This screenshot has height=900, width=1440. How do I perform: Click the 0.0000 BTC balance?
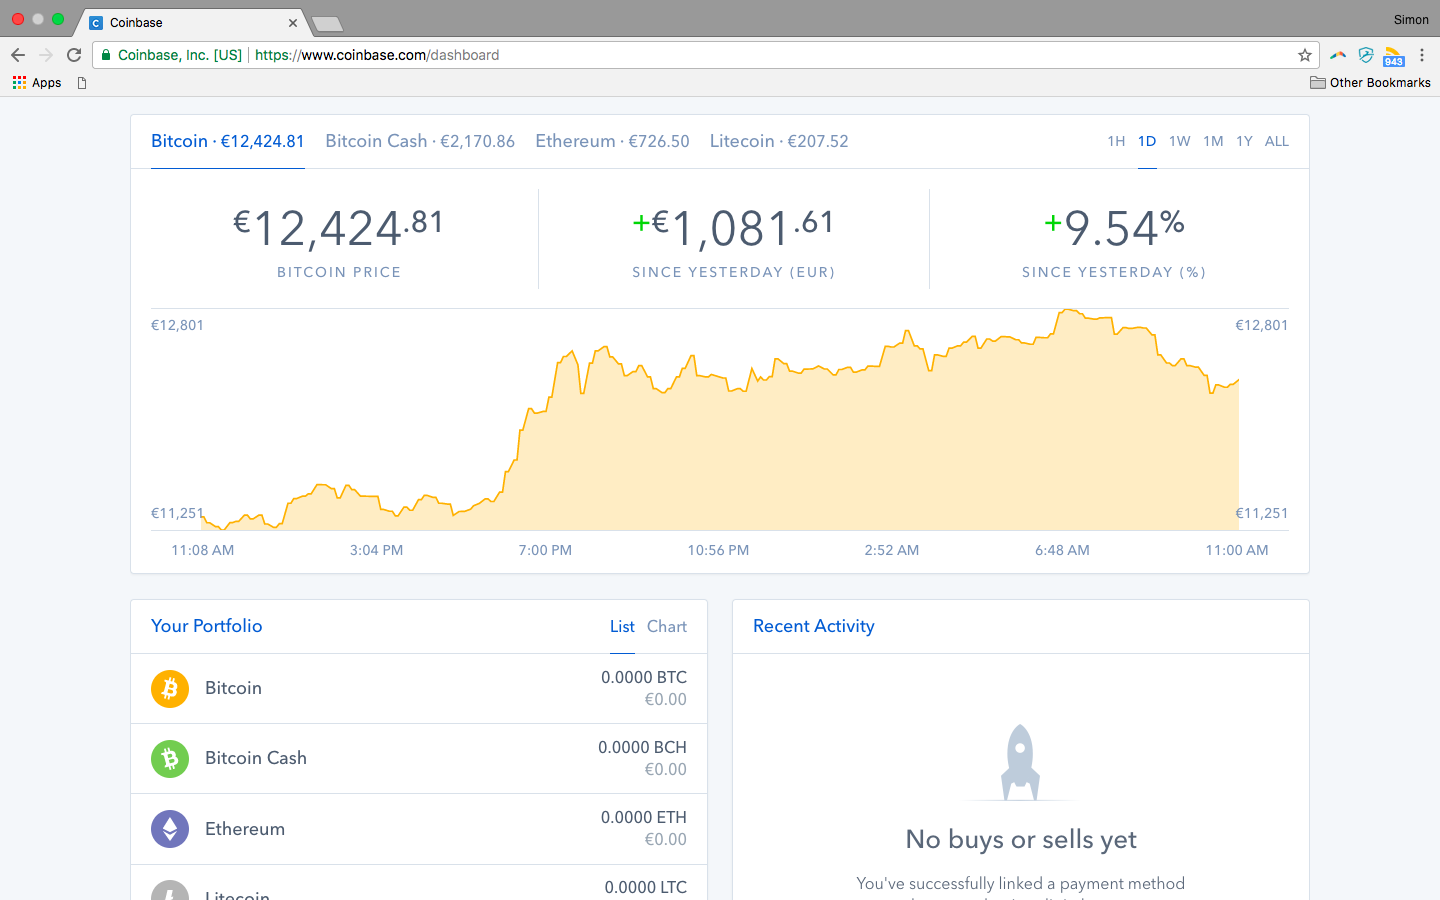pos(644,677)
